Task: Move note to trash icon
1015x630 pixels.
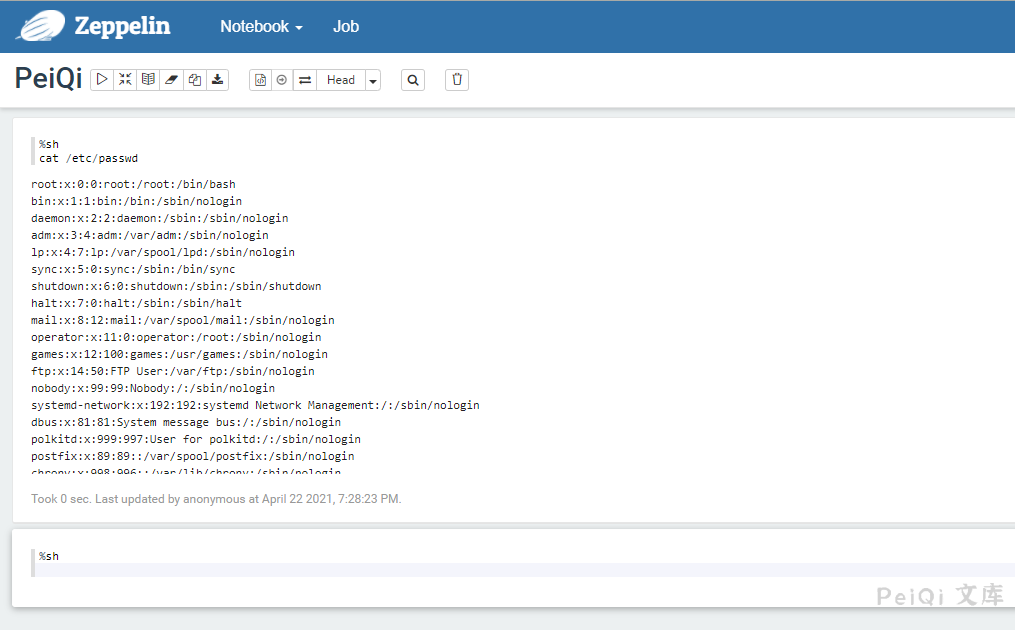Action: pyautogui.click(x=457, y=80)
